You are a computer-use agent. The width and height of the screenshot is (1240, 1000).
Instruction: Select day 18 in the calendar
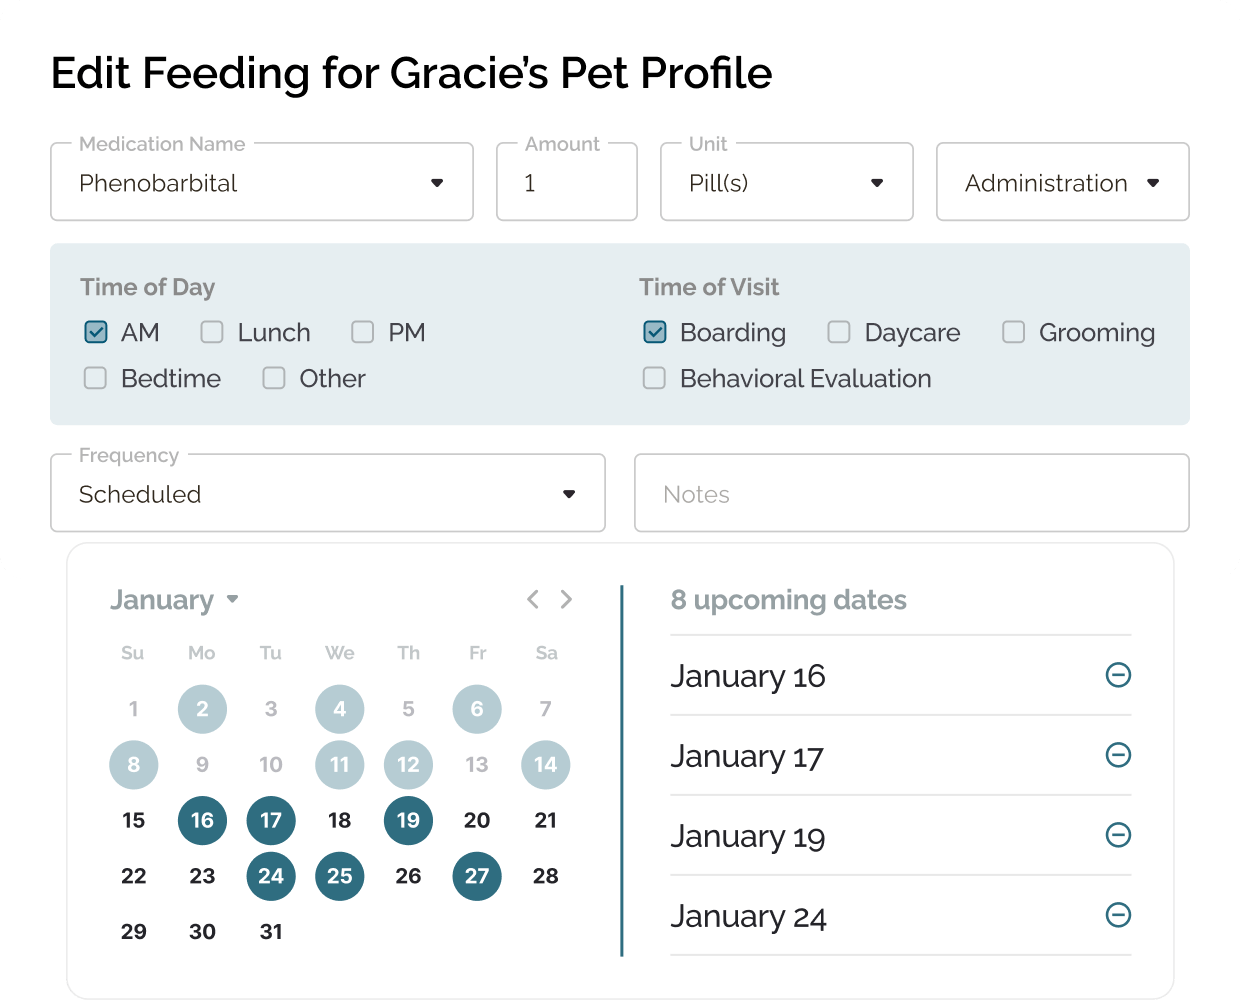pos(340,820)
